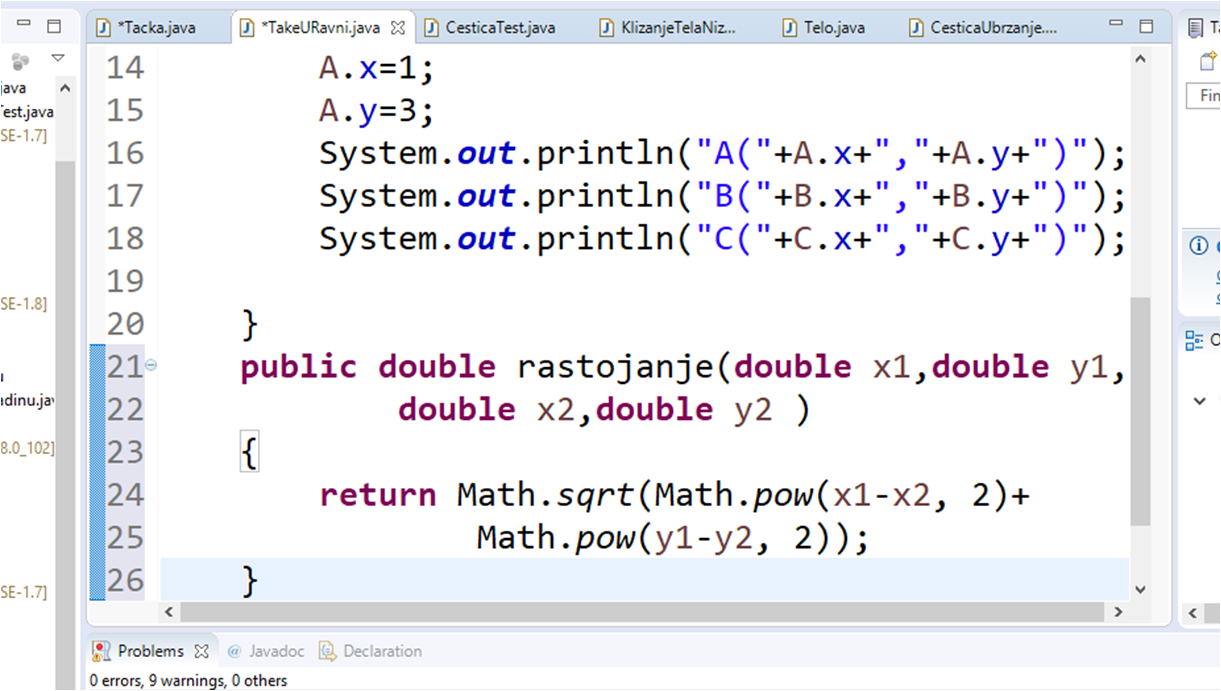Image resolution: width=1221 pixels, height=691 pixels.
Task: Switch to the CesticaUbrzanje tab
Action: click(x=983, y=28)
